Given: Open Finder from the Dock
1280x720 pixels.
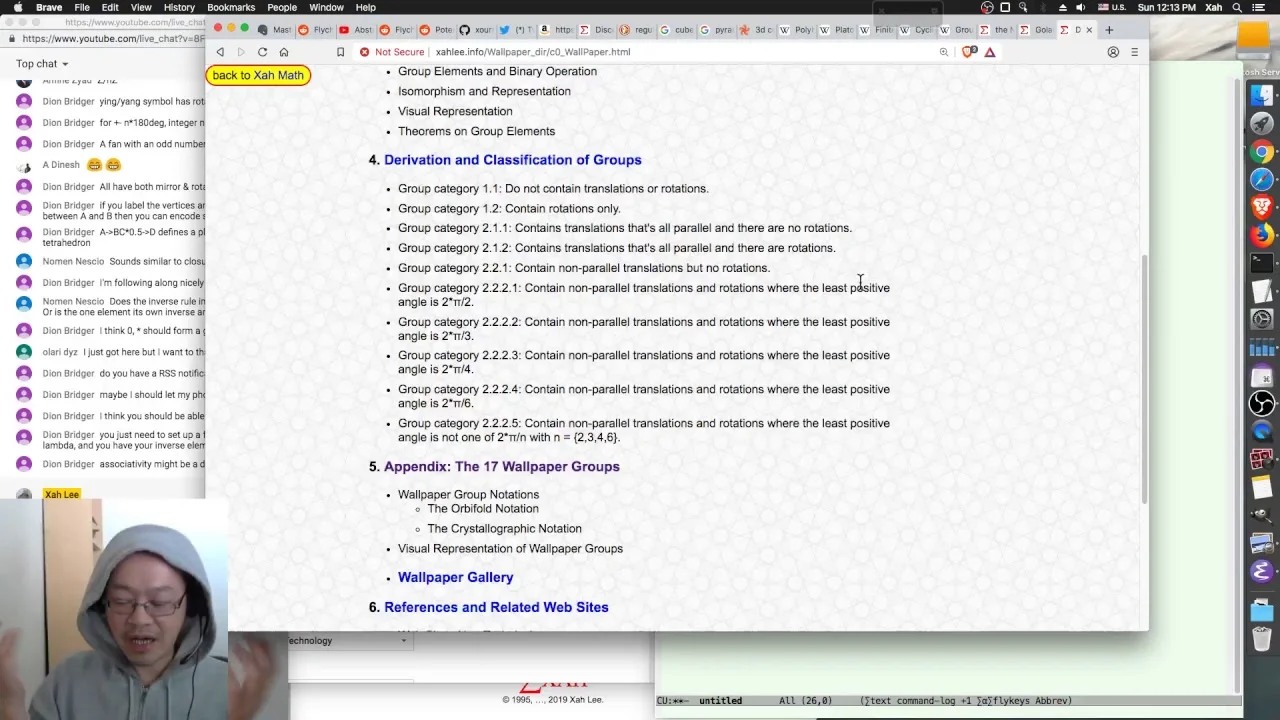Looking at the screenshot, I should [x=1262, y=95].
